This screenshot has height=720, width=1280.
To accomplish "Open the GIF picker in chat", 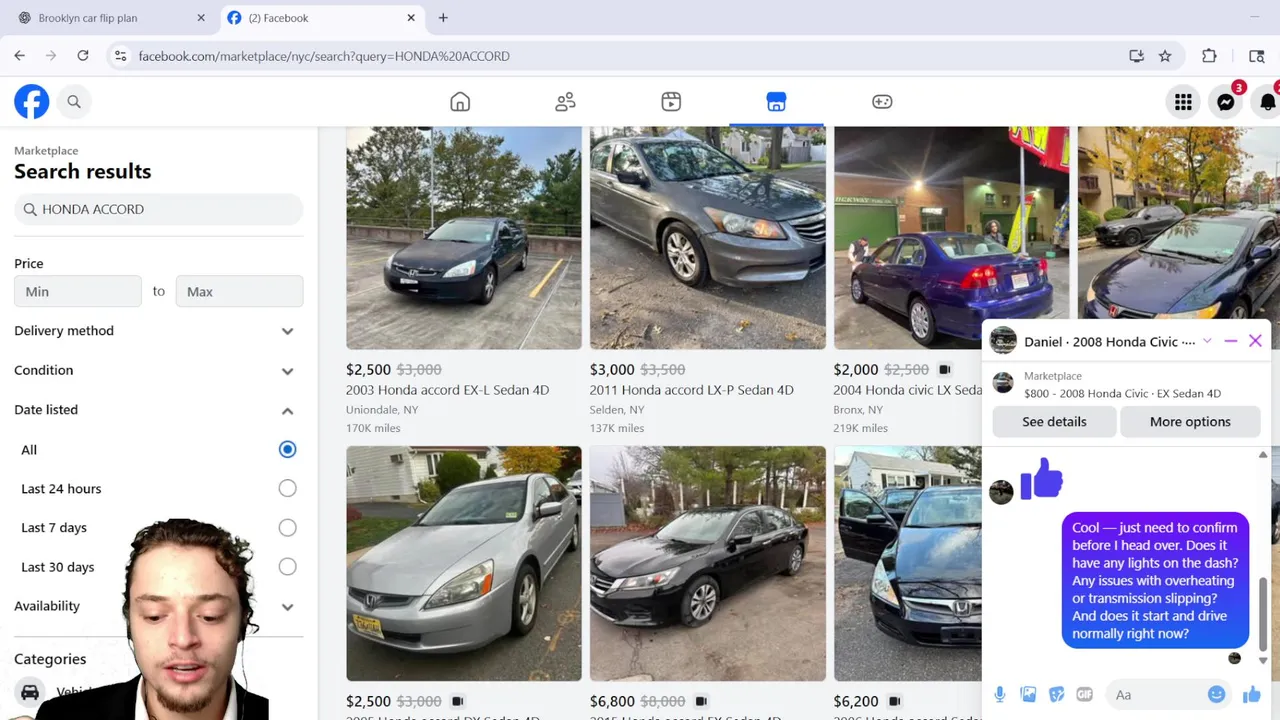I will 1084,695.
